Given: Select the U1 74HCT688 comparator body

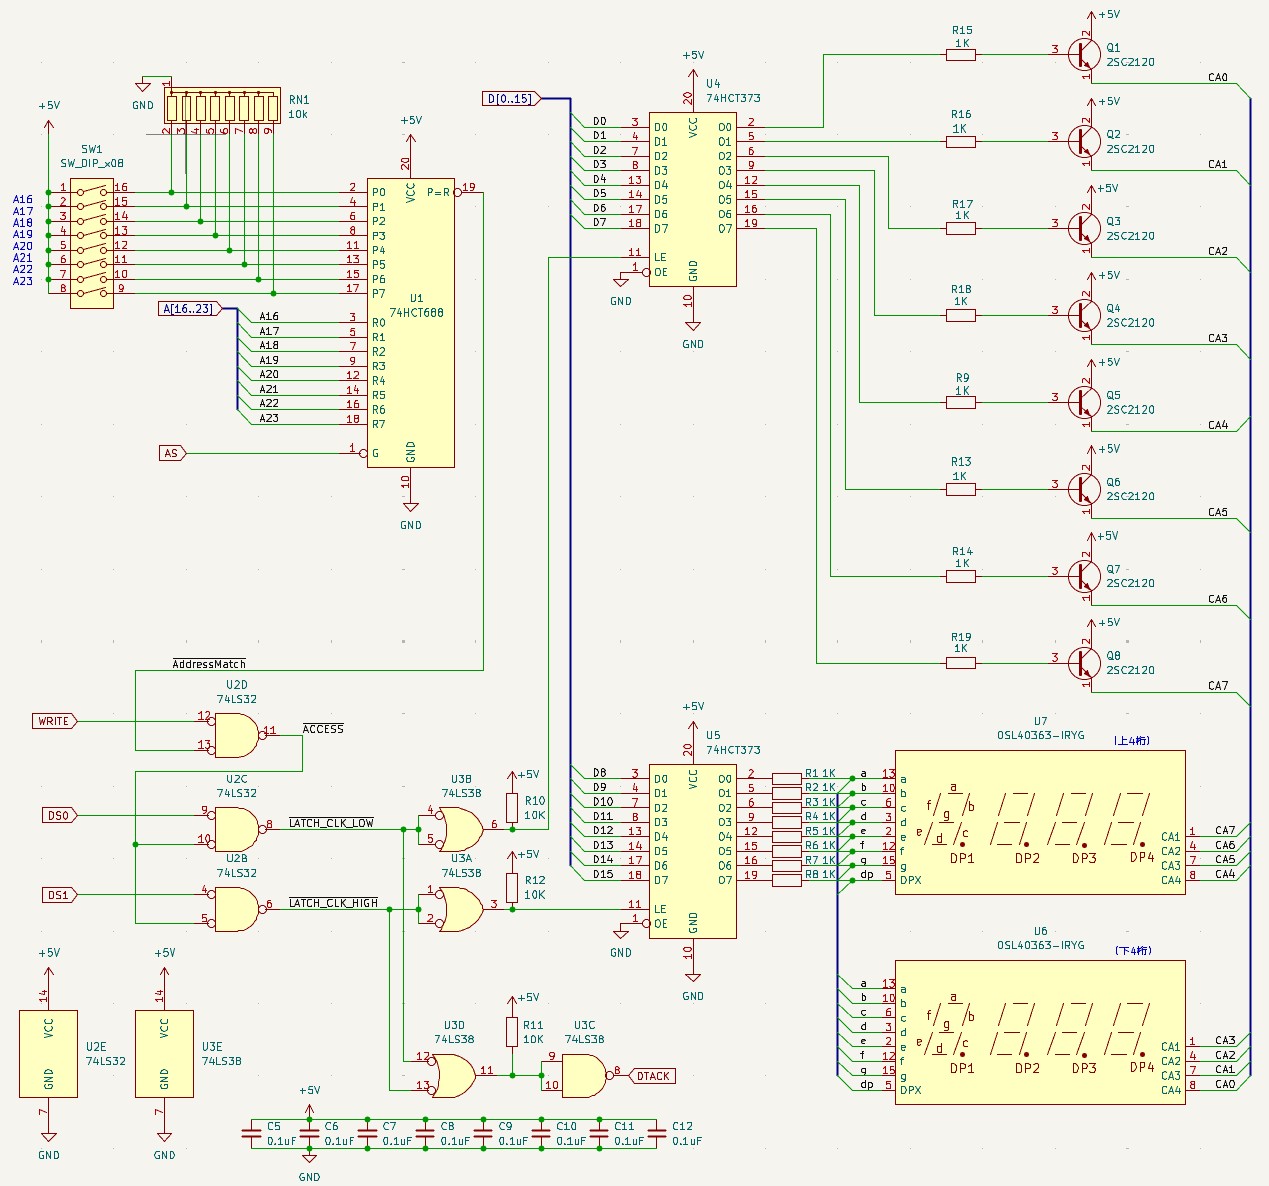Looking at the screenshot, I should click(411, 323).
